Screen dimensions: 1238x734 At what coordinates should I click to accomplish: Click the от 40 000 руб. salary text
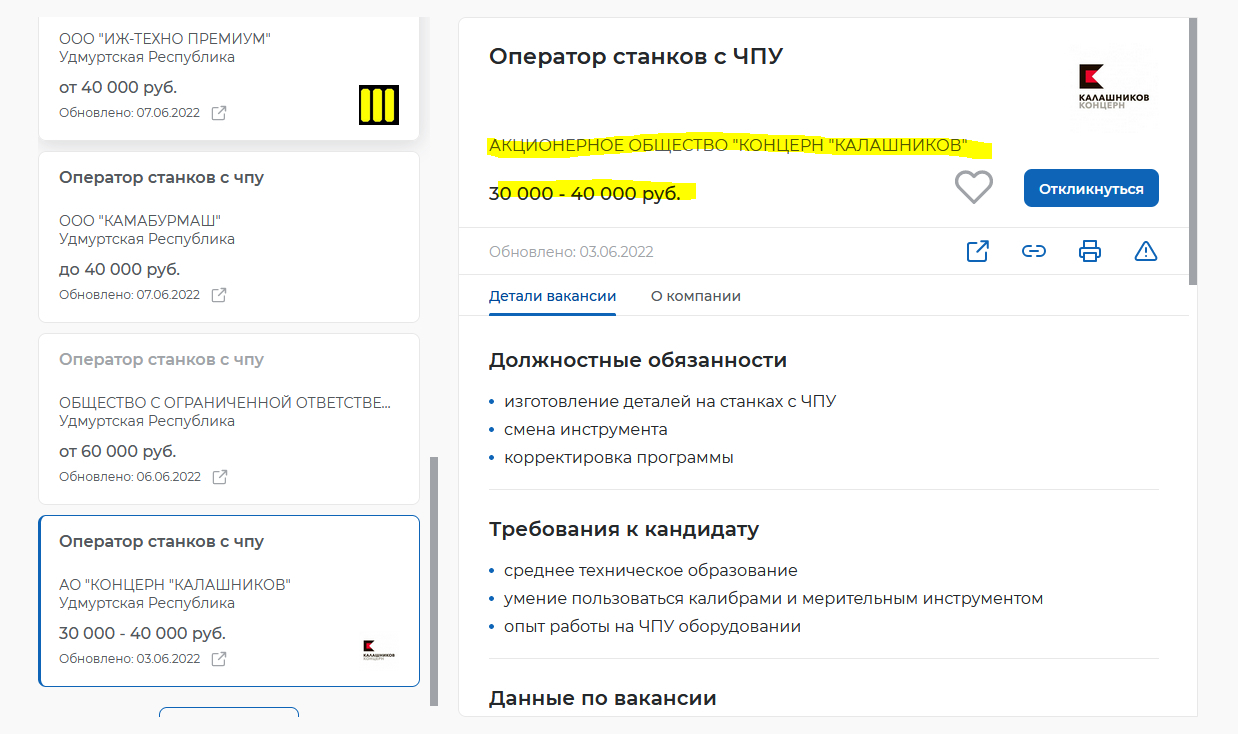tap(118, 87)
